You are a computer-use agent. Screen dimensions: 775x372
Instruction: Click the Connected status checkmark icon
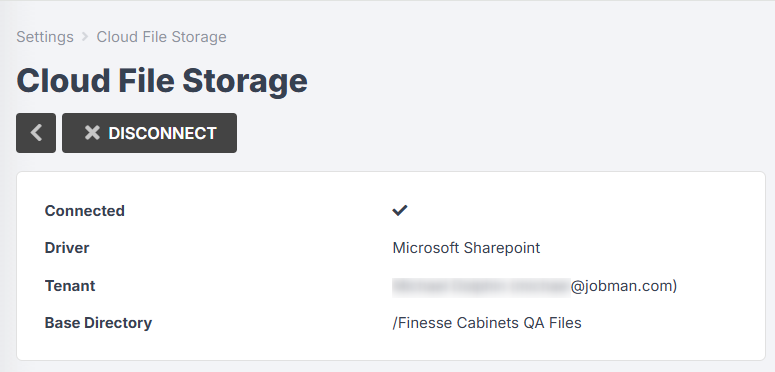tap(399, 210)
